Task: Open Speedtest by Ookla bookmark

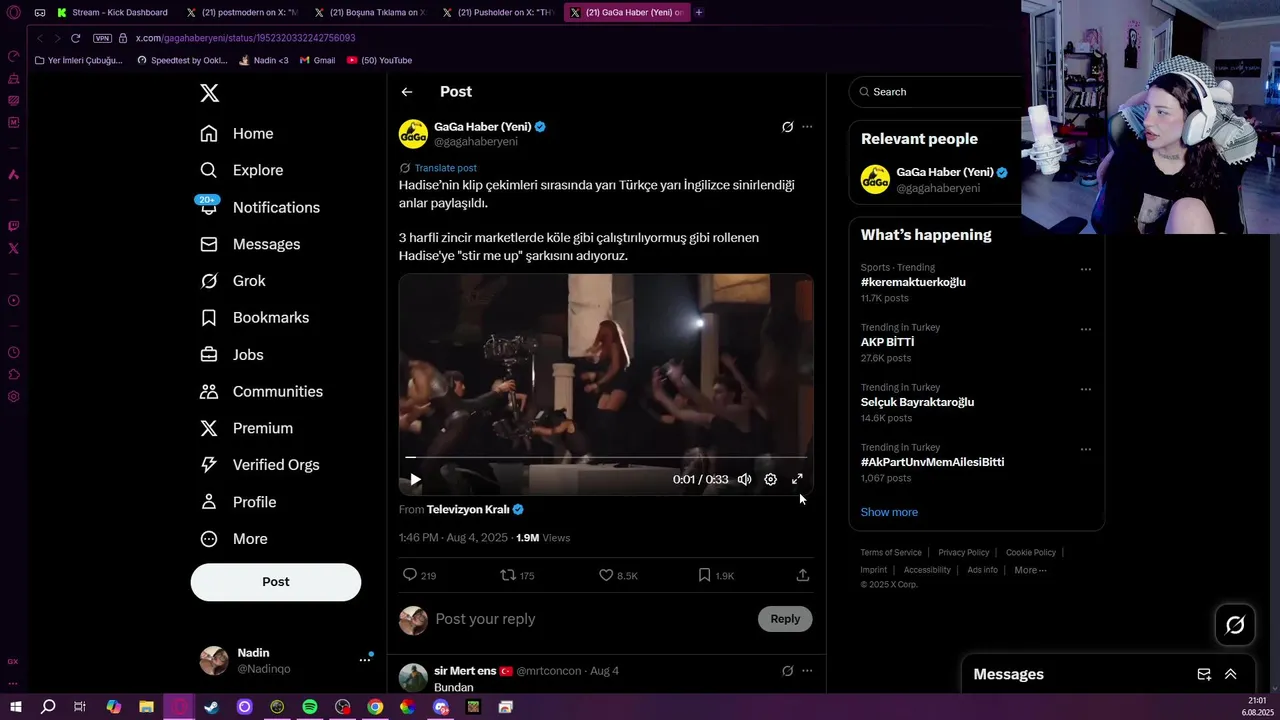Action: 182,60
